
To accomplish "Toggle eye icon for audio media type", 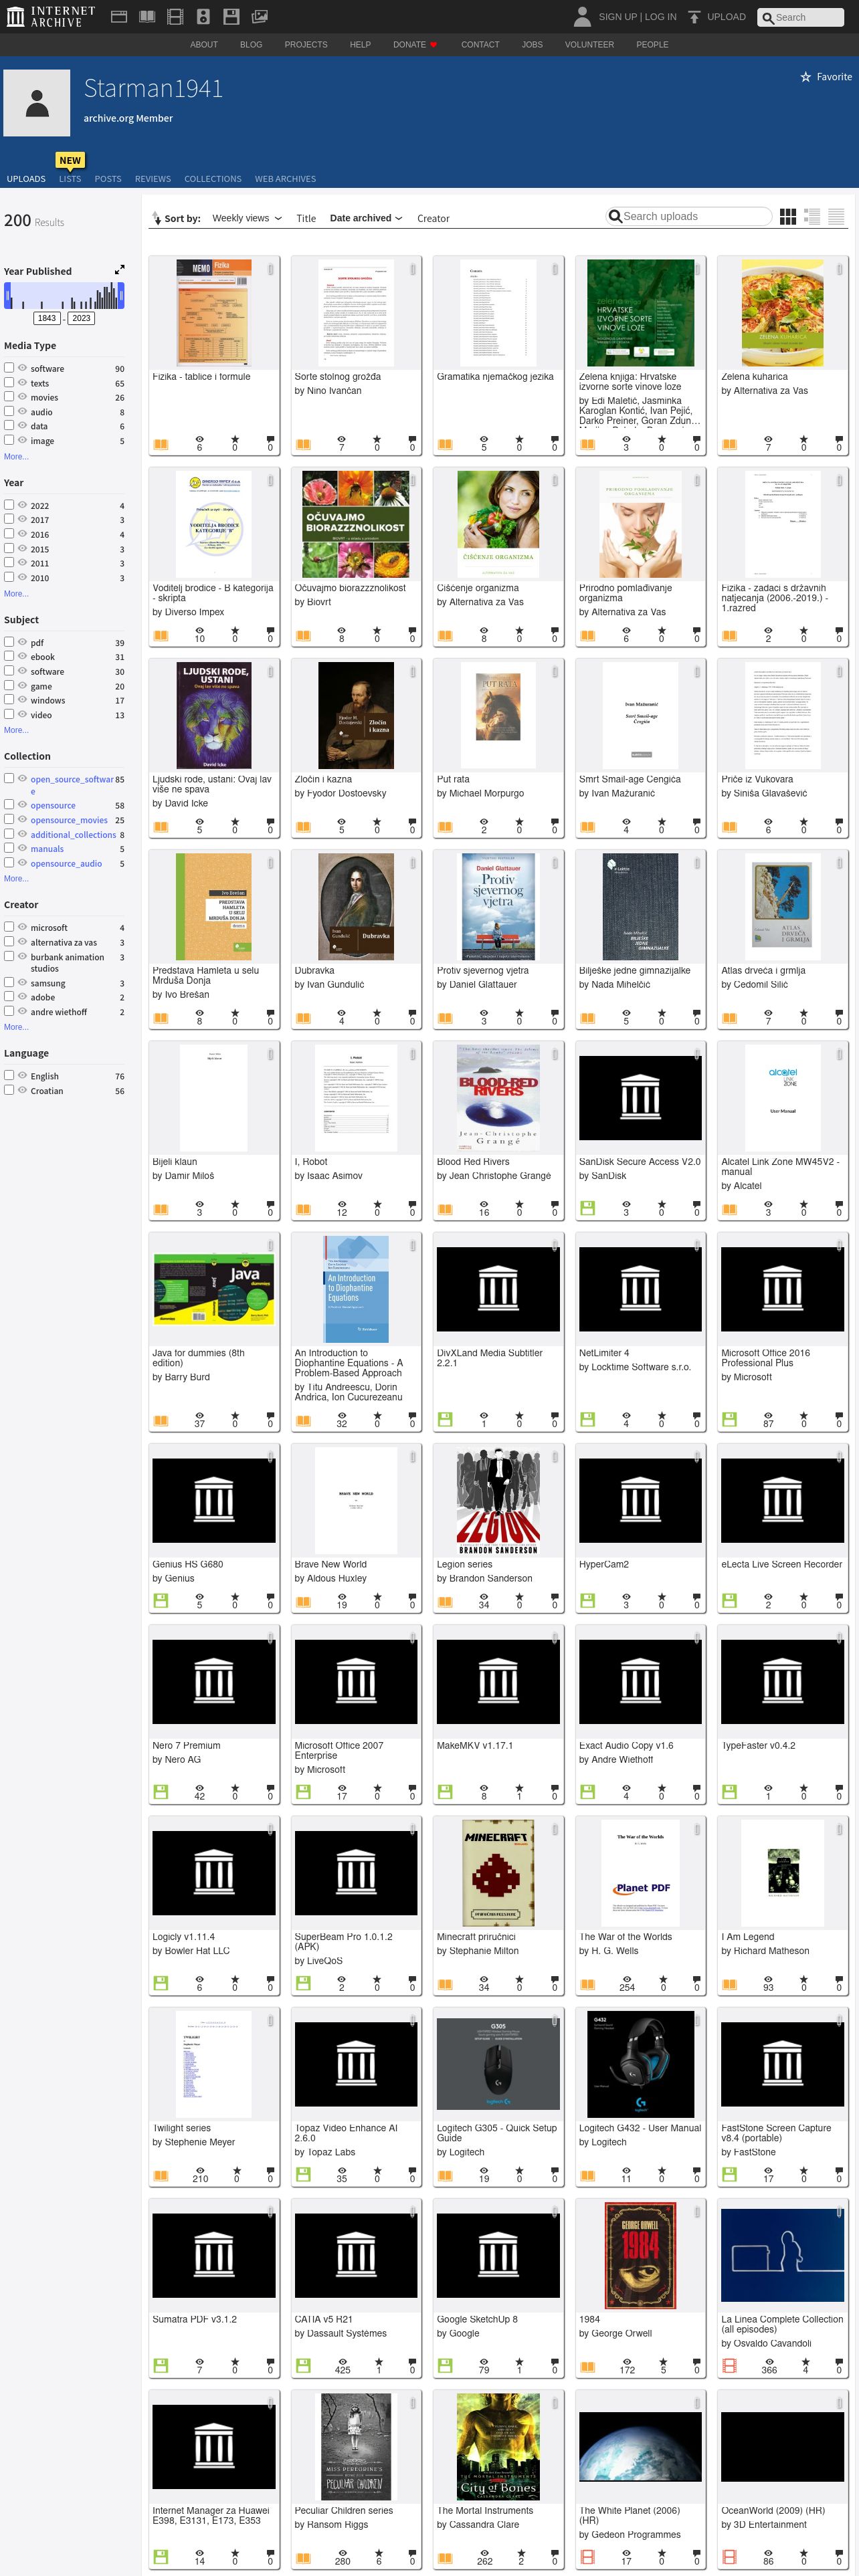I will [x=22, y=411].
